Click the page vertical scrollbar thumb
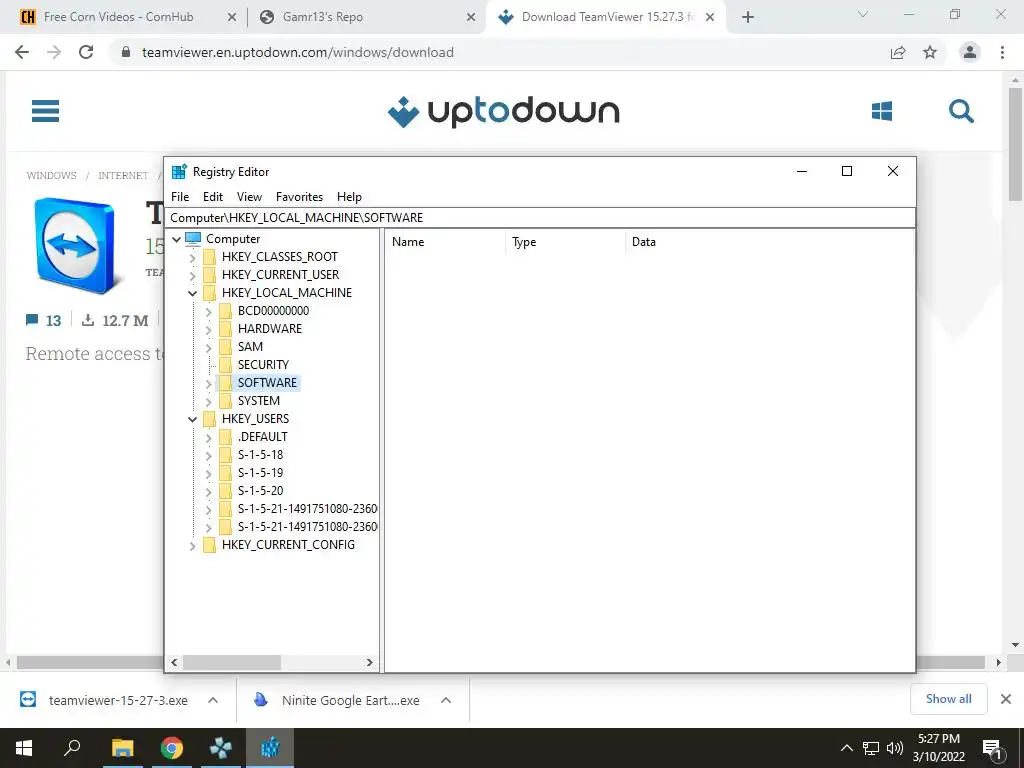The height and width of the screenshot is (768, 1024). click(1015, 144)
